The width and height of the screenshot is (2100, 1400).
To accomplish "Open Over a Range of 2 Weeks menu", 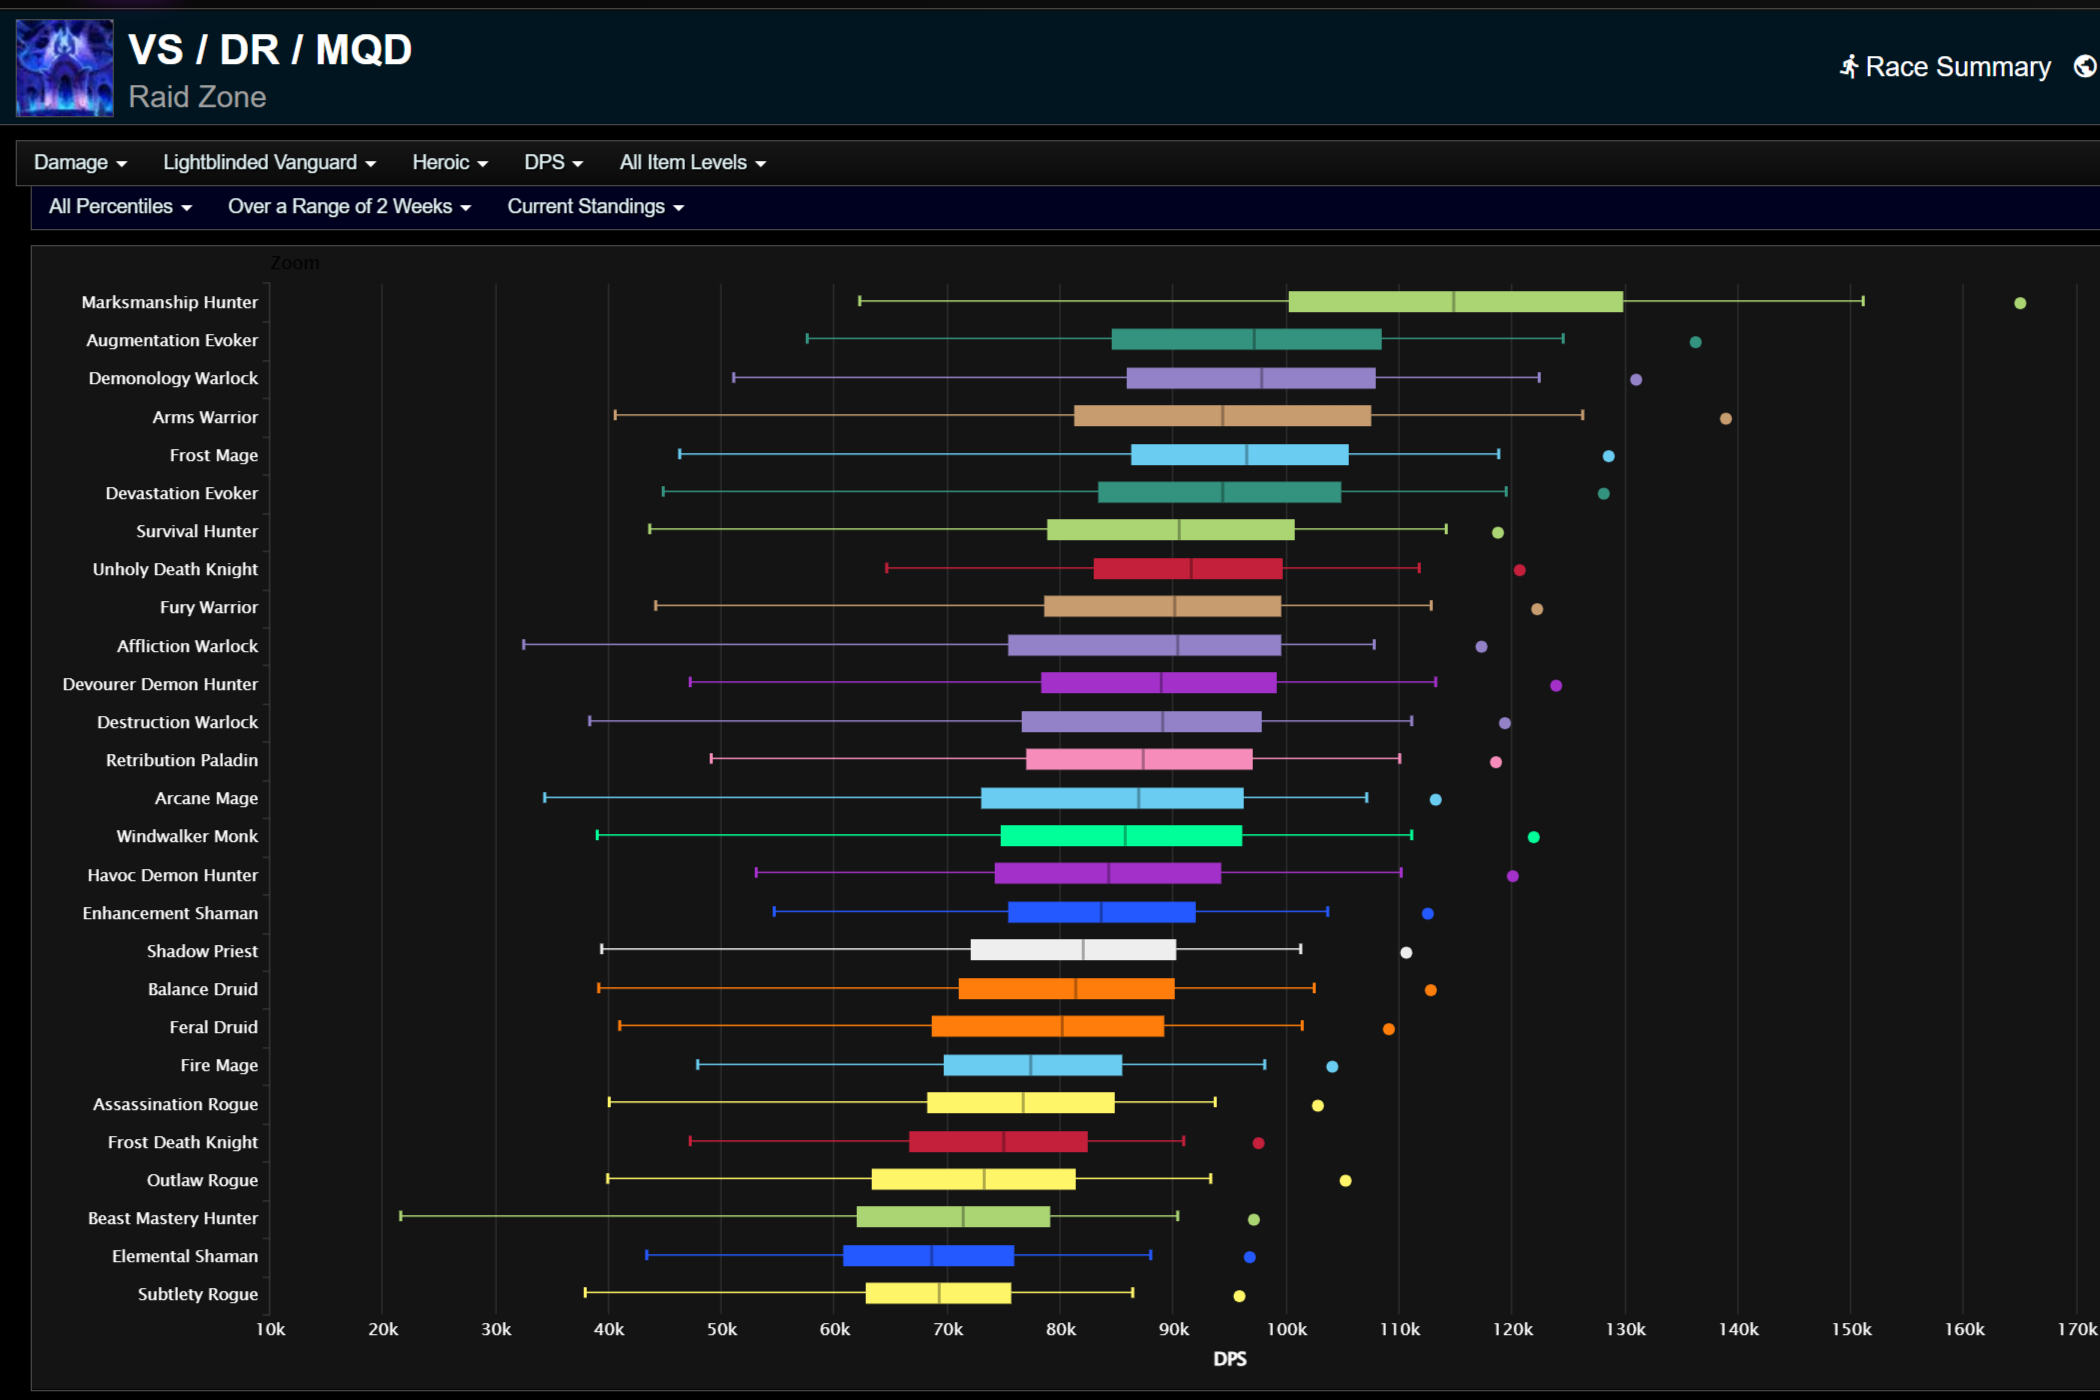I will pos(349,207).
